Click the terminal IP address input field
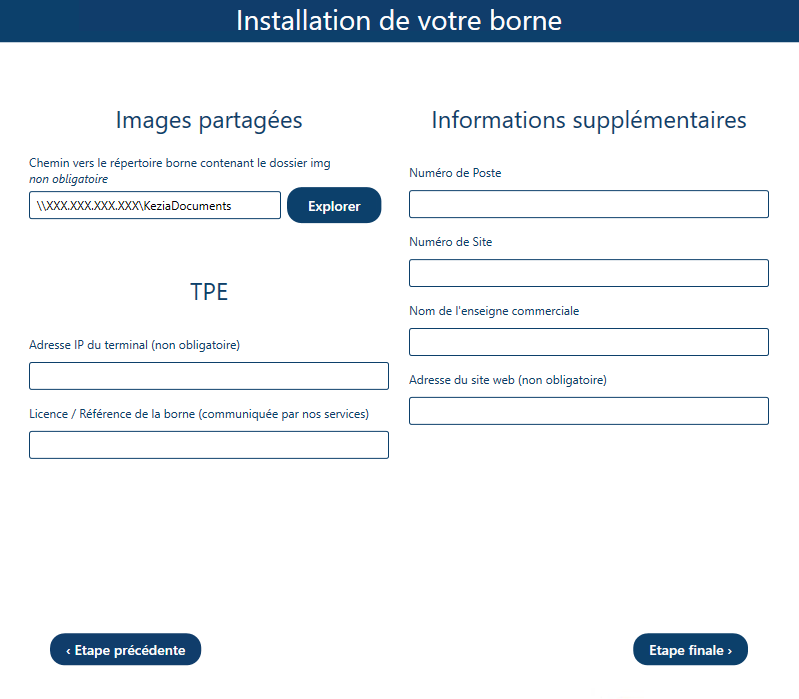The image size is (799, 699). [208, 376]
